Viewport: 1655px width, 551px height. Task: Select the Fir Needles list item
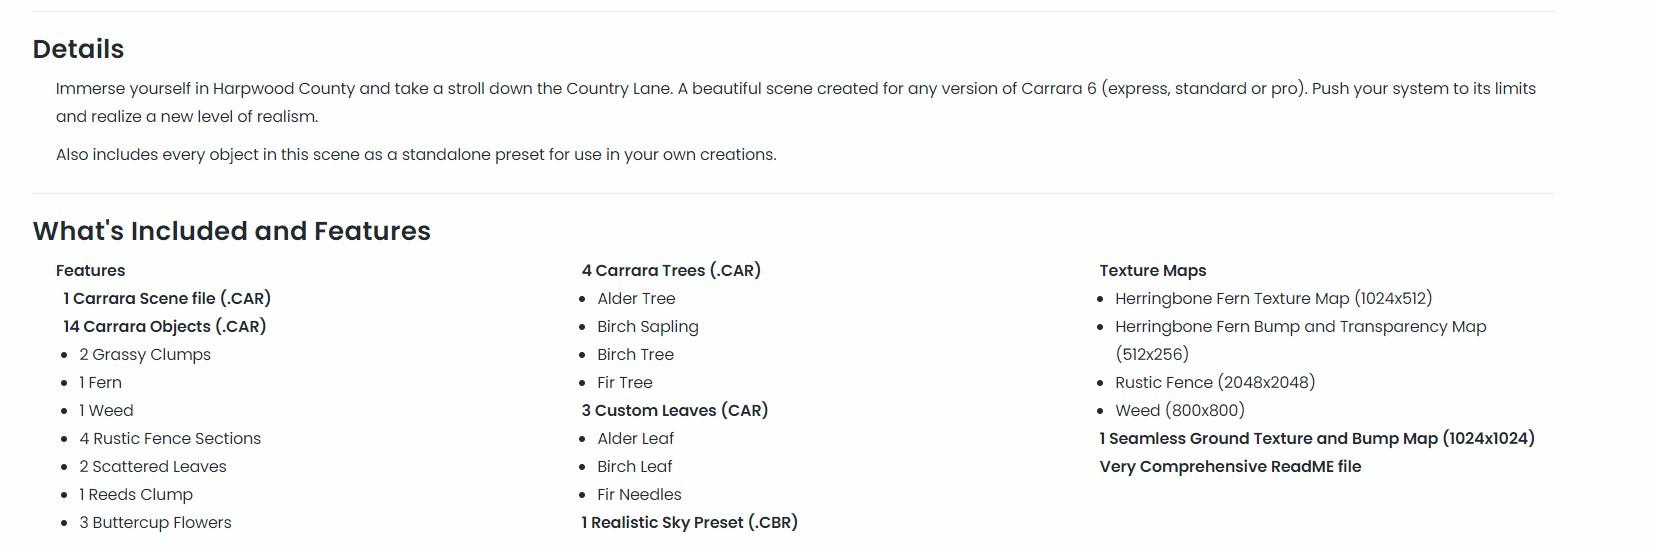639,495
